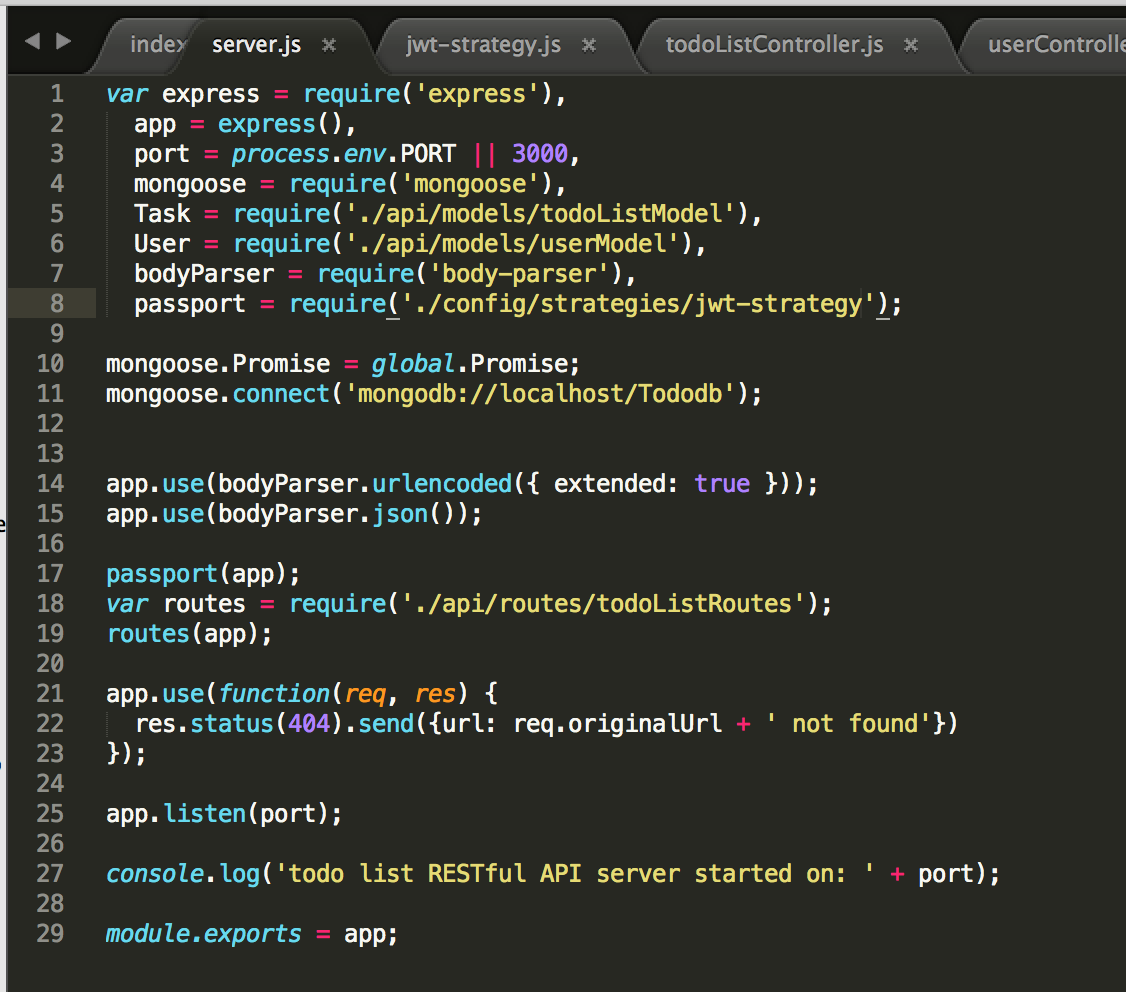
Task: Click line number 29 in the gutter
Action: (x=50, y=933)
